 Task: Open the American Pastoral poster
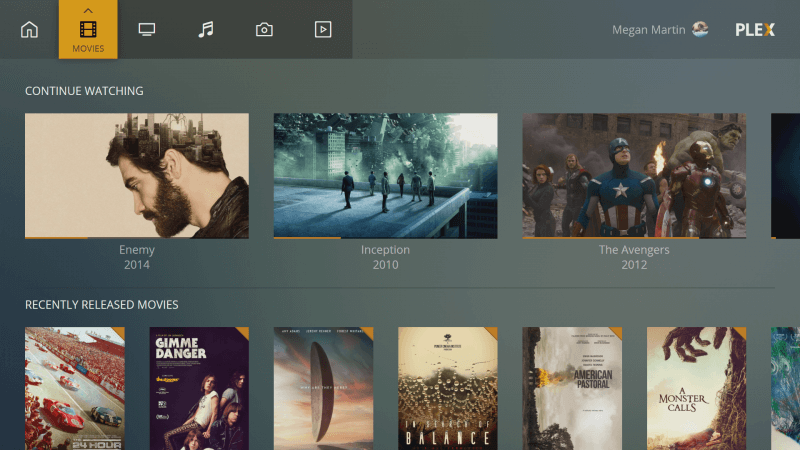point(572,388)
